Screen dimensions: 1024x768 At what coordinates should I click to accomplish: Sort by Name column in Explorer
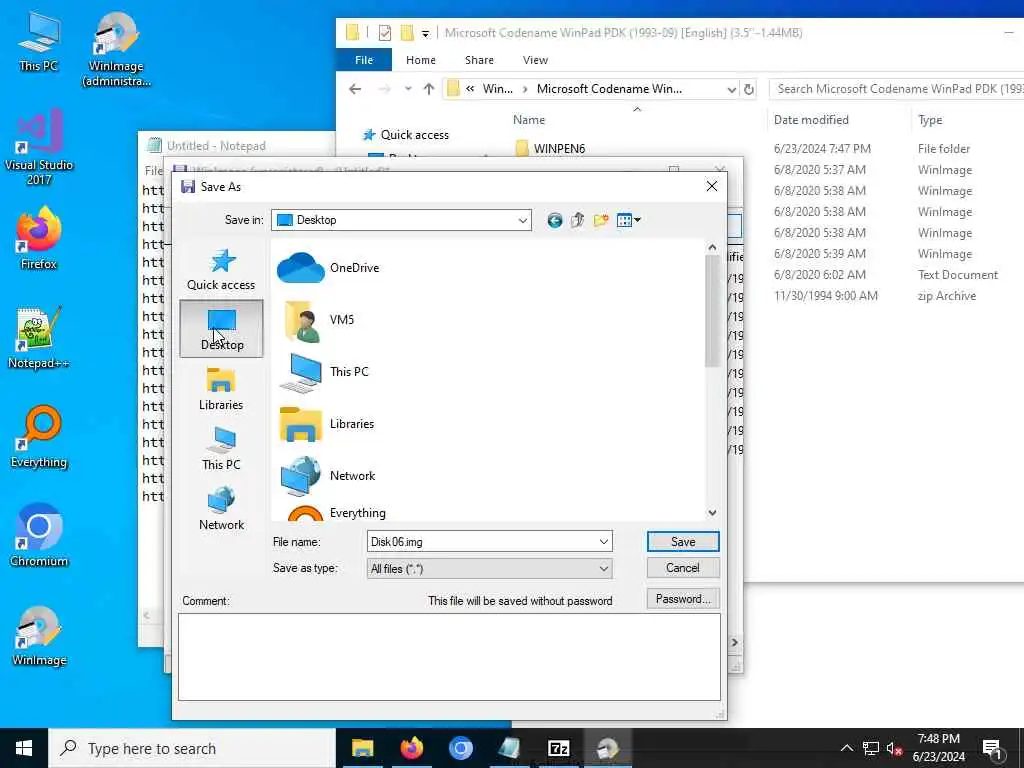coord(529,120)
